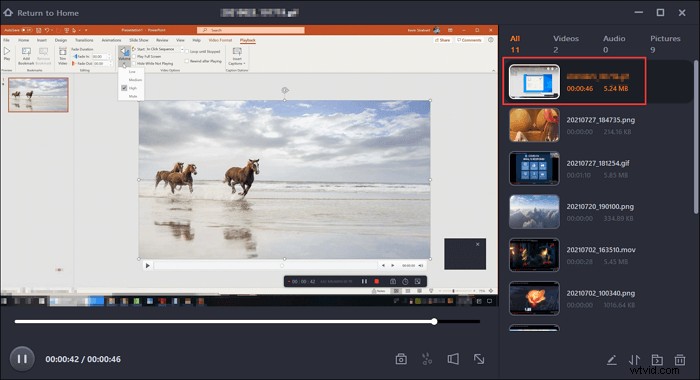The width and height of the screenshot is (700, 380).
Task: Close the small dark webcam overlay box
Action: (478, 244)
